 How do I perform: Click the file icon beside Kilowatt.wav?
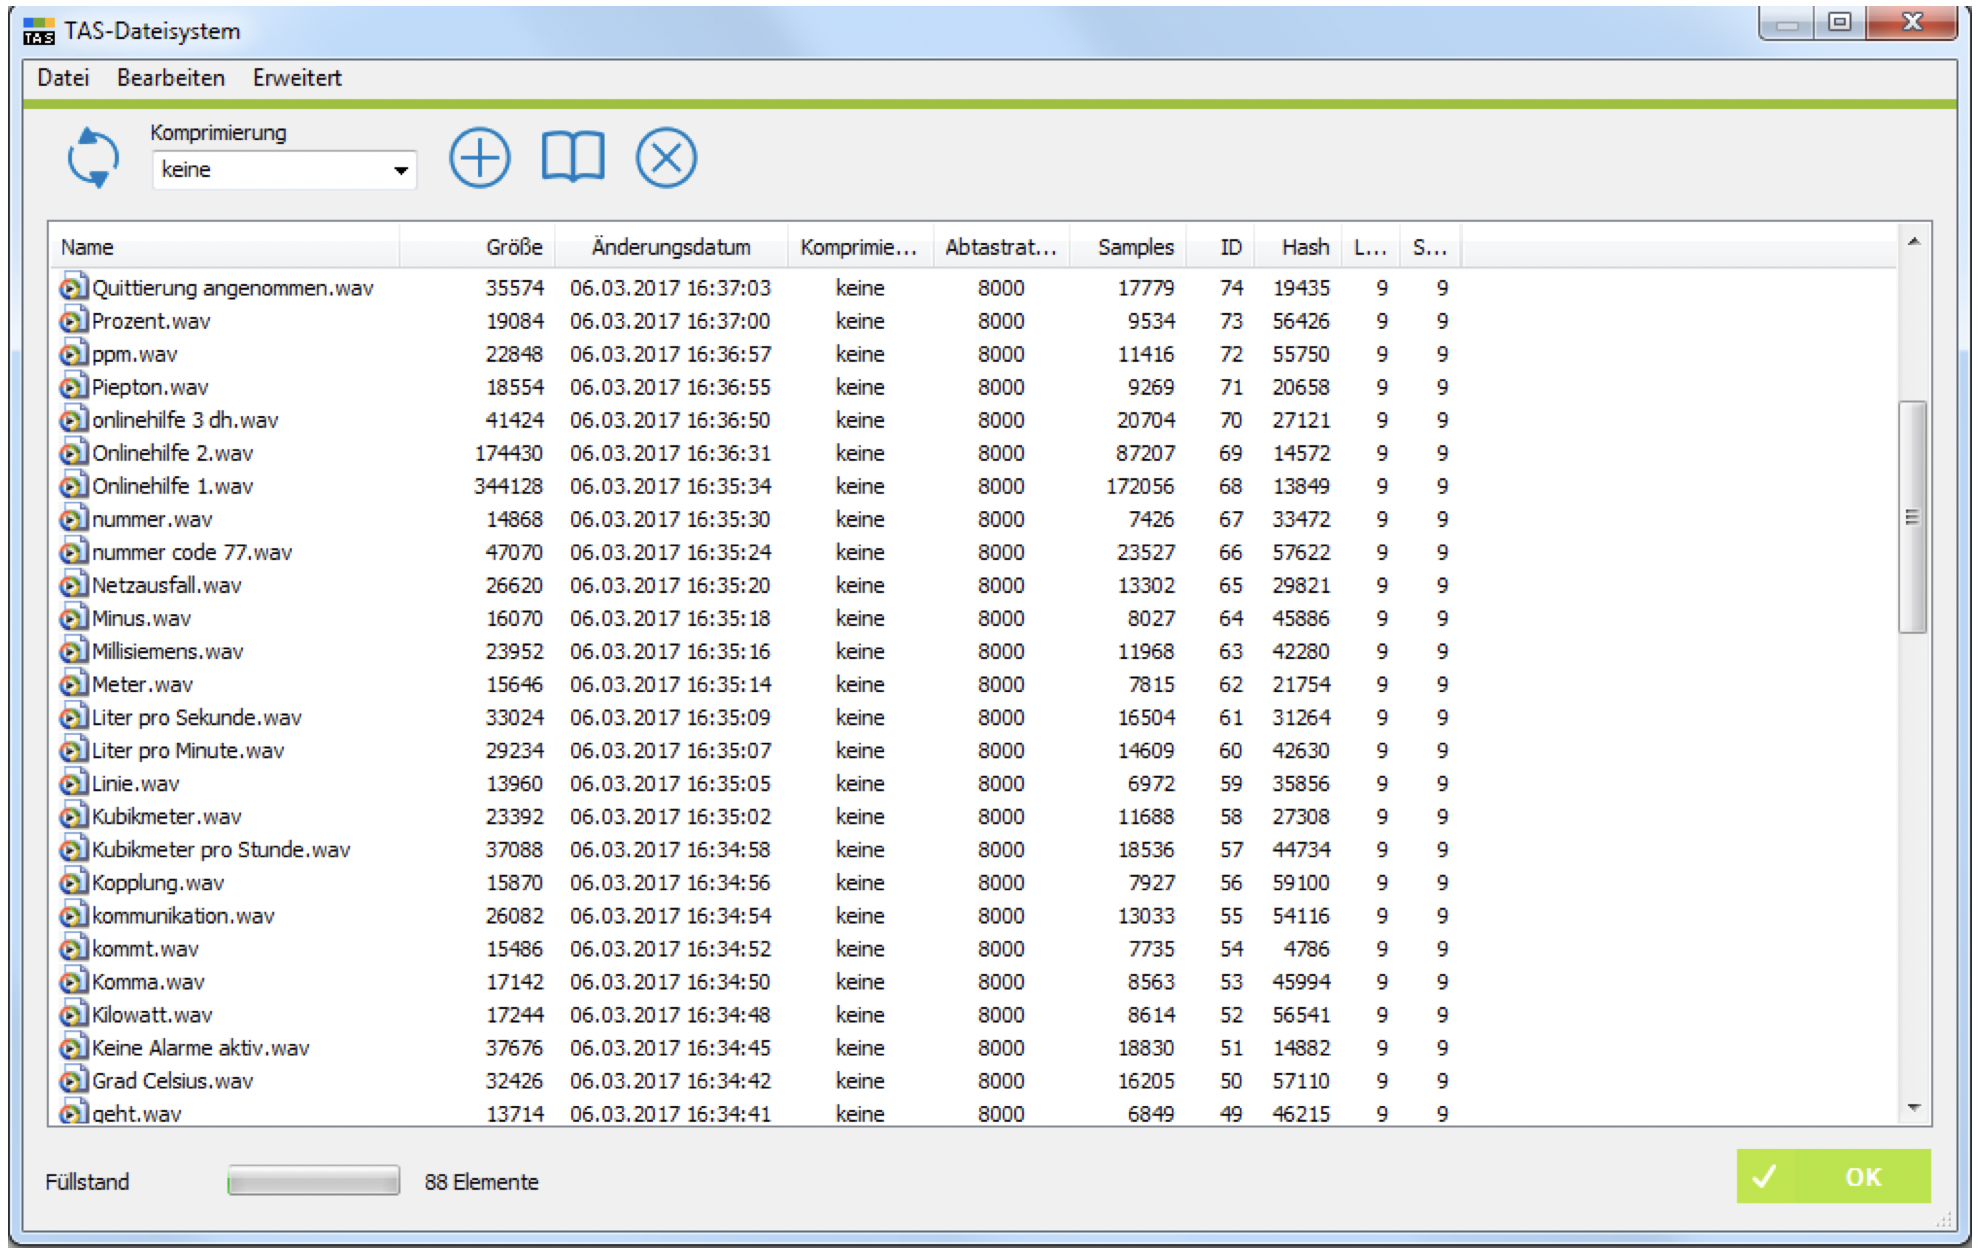click(72, 1015)
